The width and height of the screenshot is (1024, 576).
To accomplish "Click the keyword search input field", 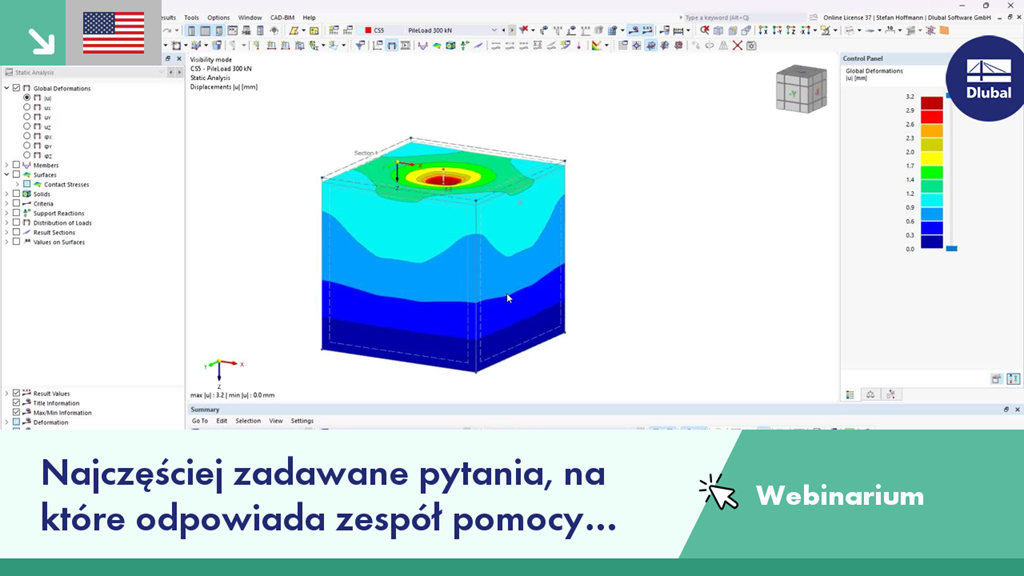I will coord(744,18).
